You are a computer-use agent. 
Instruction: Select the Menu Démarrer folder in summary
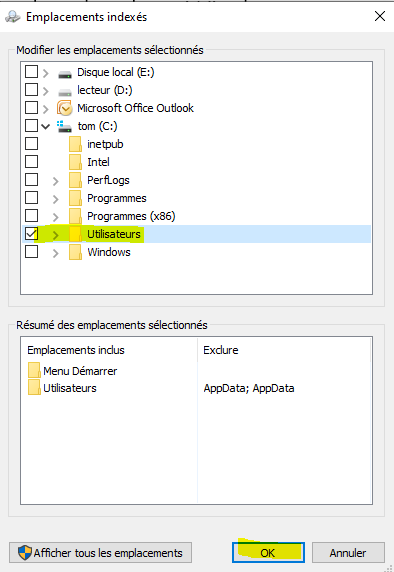pyautogui.click(x=34, y=370)
